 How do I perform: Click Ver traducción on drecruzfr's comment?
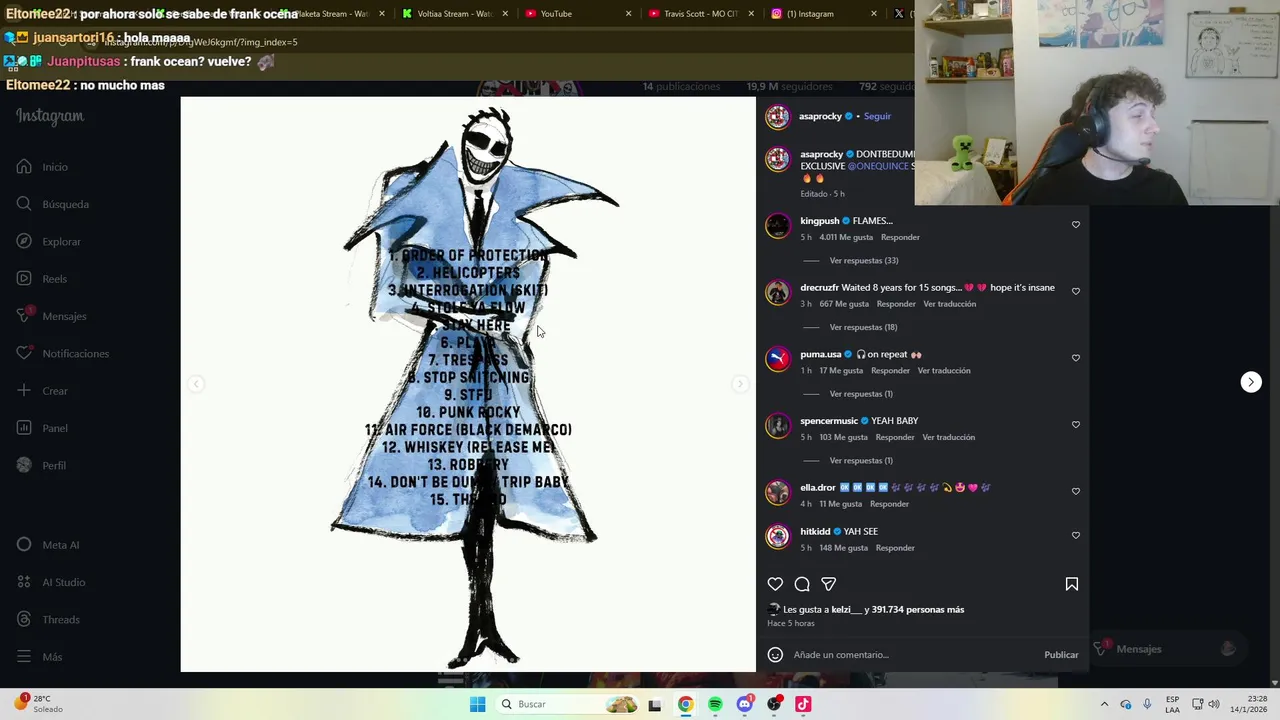pos(949,304)
